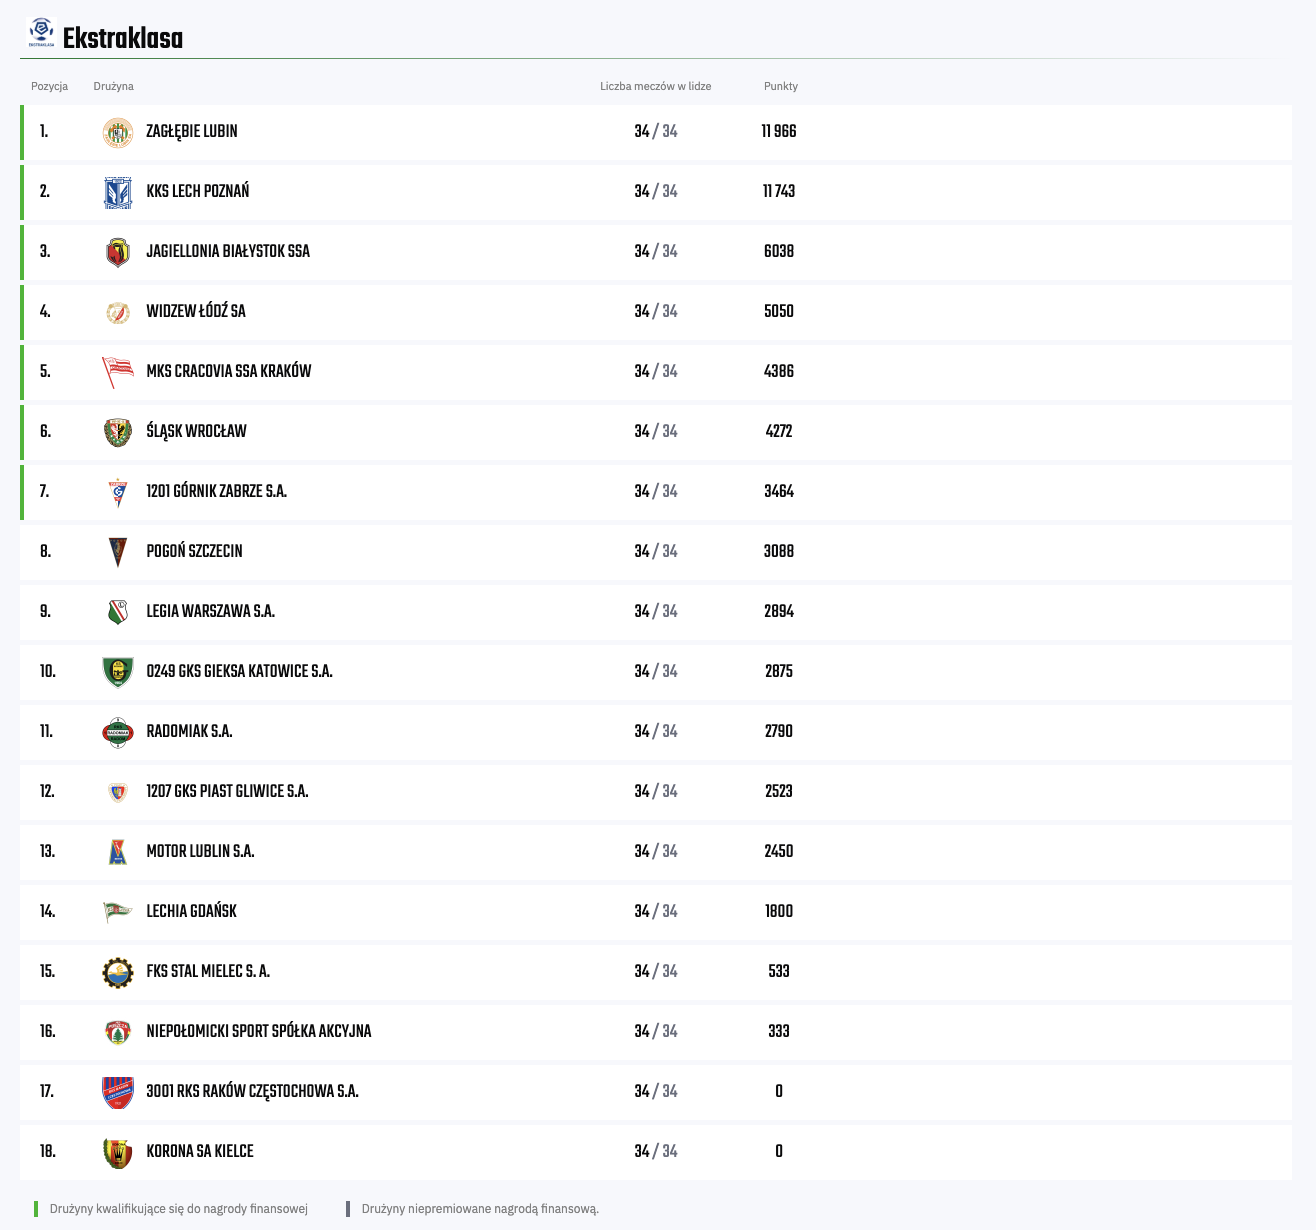Open the Widzew Łódź SA team name
This screenshot has width=1316, height=1230.
point(196,312)
